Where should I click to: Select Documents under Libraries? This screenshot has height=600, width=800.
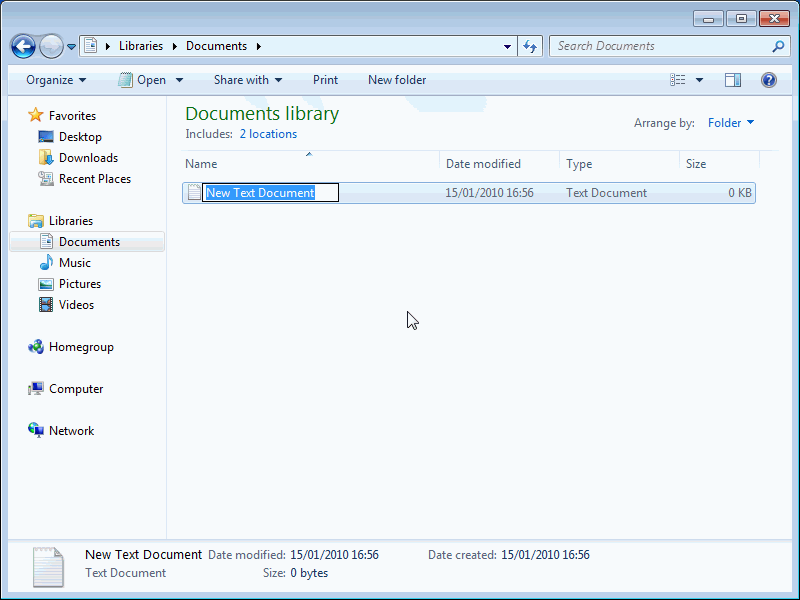87,242
